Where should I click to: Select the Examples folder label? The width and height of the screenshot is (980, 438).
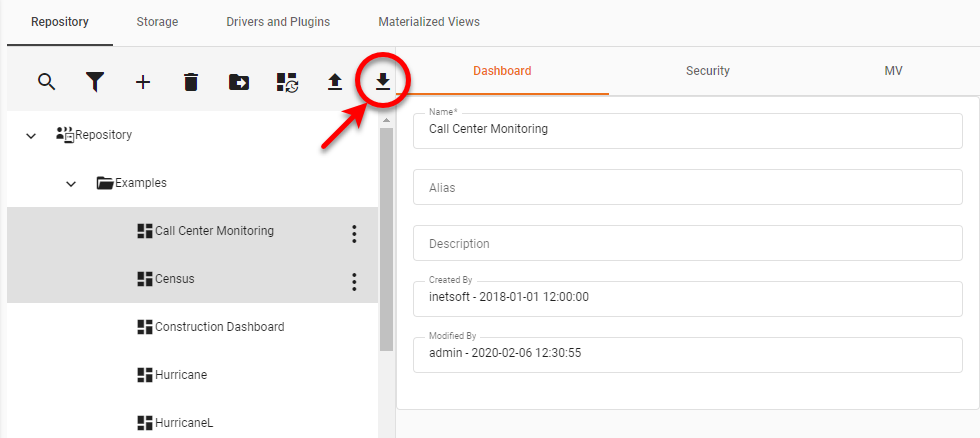tap(141, 183)
